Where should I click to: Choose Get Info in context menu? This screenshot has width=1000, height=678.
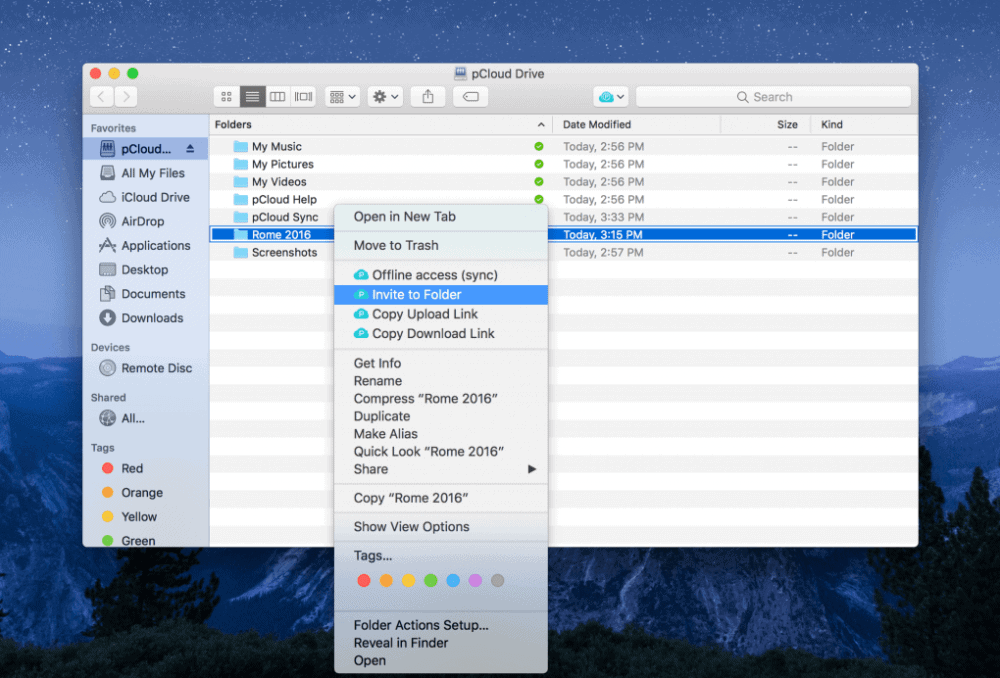(x=441, y=363)
